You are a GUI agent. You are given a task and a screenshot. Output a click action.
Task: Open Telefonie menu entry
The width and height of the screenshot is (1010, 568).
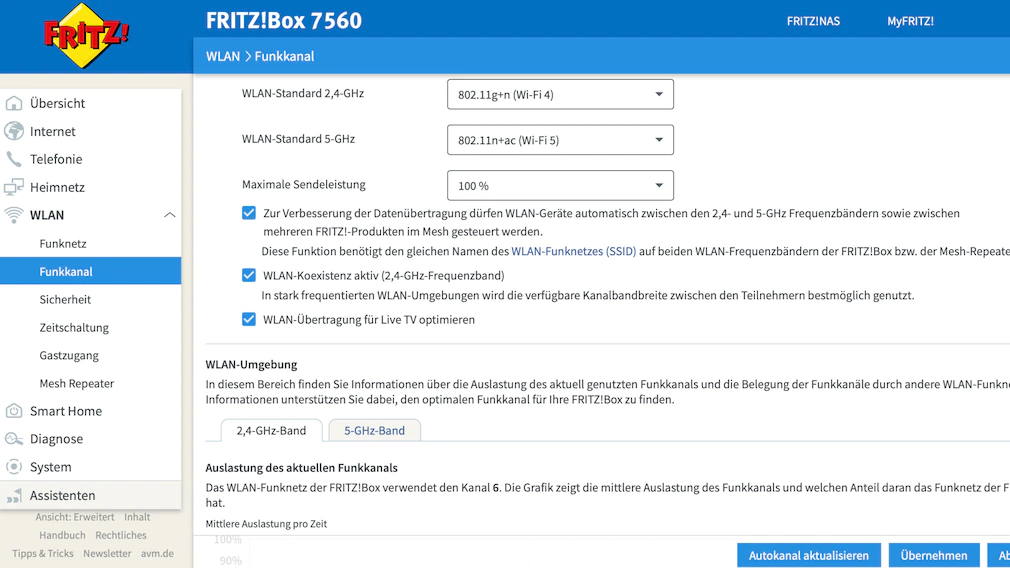coord(56,159)
